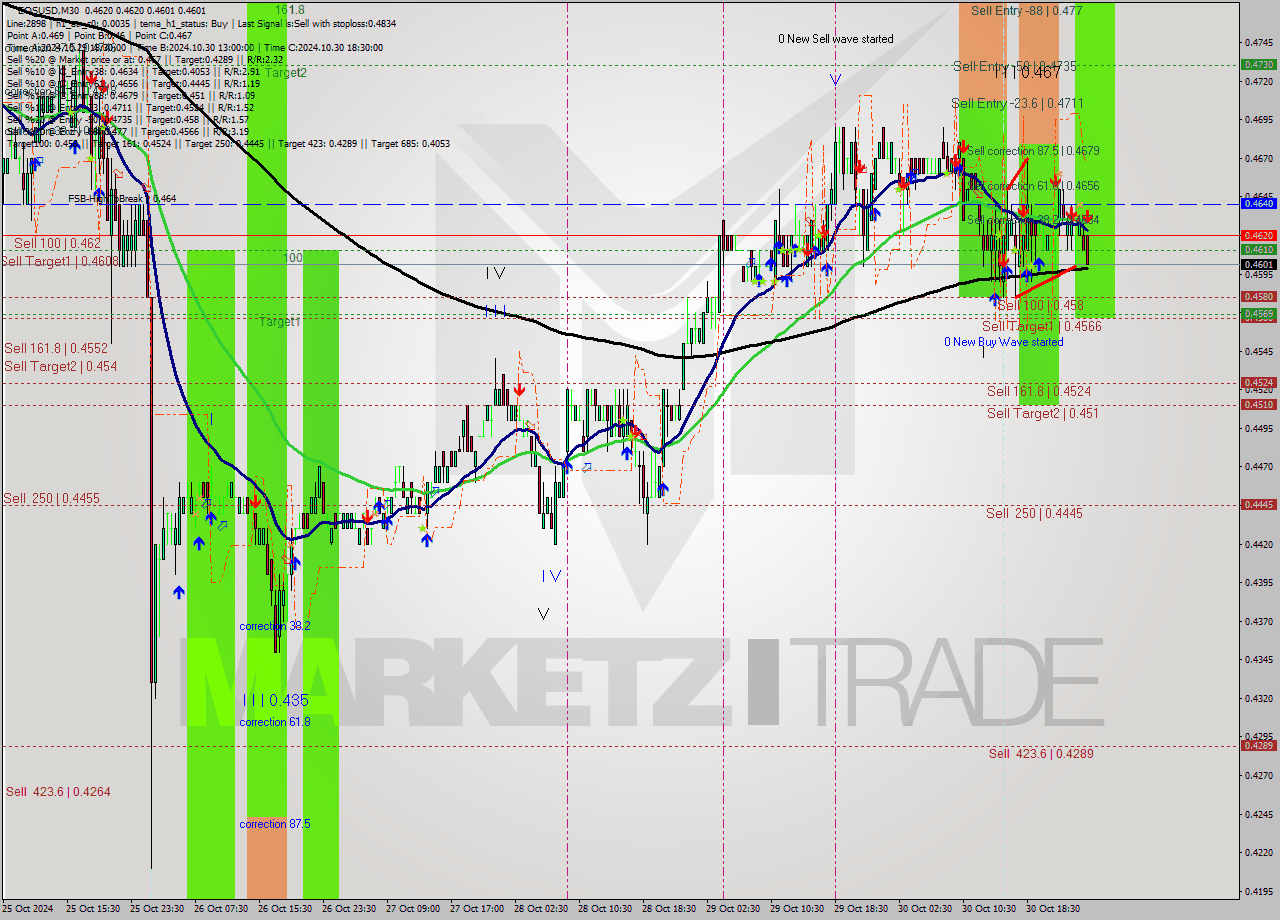Image resolution: width=1280 pixels, height=920 pixels.
Task: Click the 'FSB-HighToBreak | 0.464' label
Action: click(122, 199)
